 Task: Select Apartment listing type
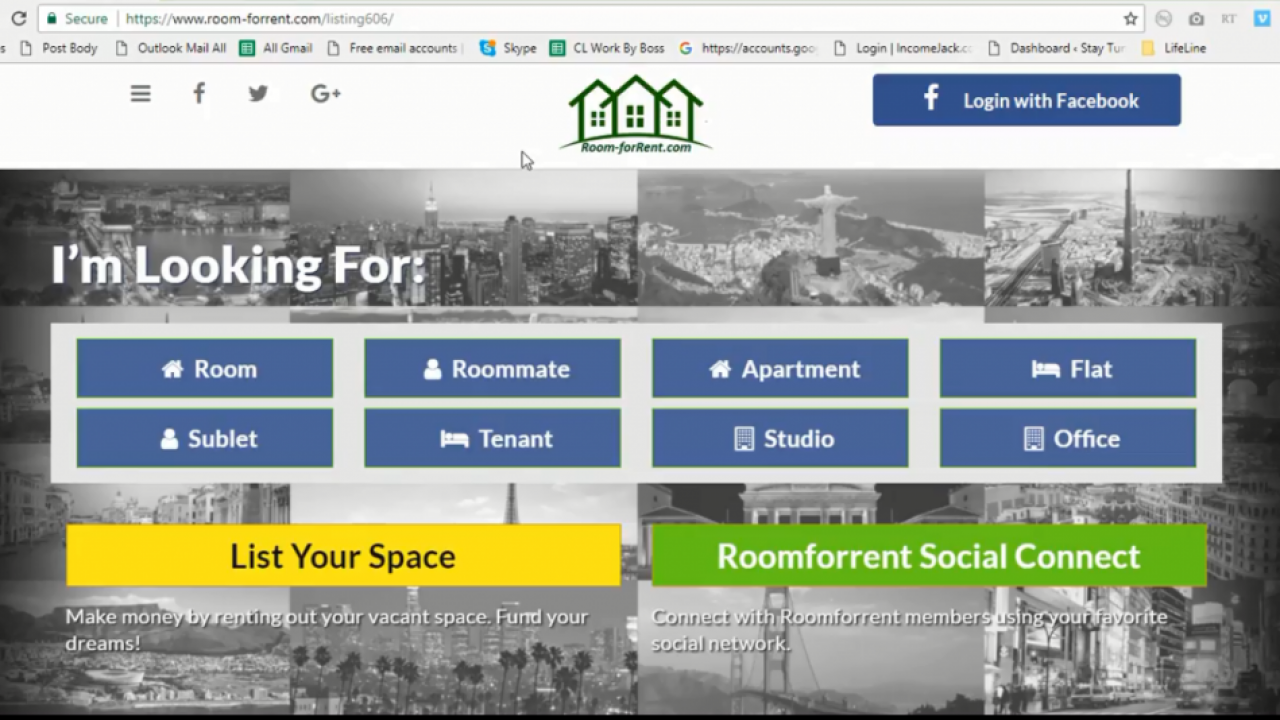780,369
